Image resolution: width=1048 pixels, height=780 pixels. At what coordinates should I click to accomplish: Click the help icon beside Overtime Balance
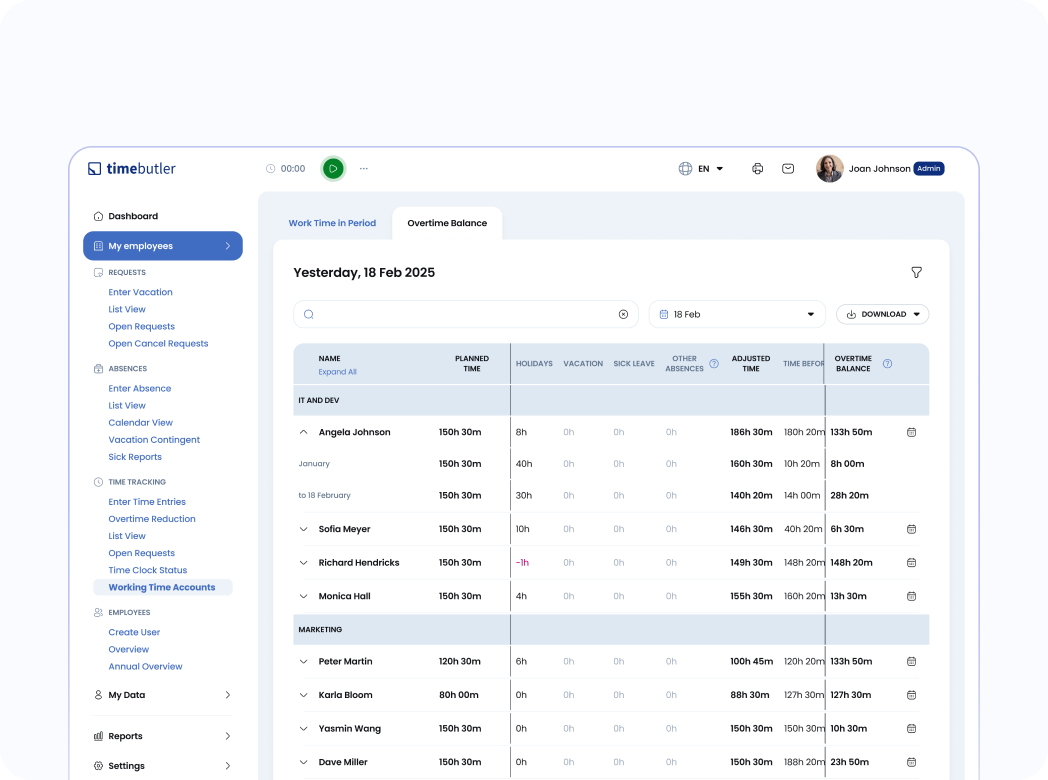pyautogui.click(x=887, y=364)
